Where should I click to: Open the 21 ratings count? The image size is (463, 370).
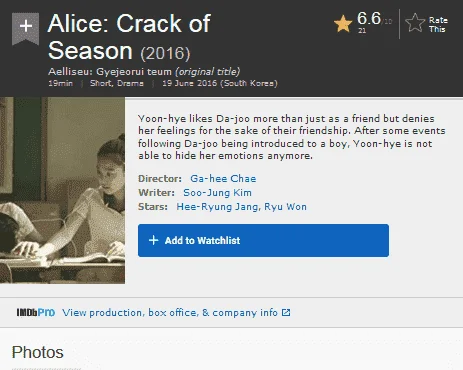(x=362, y=30)
